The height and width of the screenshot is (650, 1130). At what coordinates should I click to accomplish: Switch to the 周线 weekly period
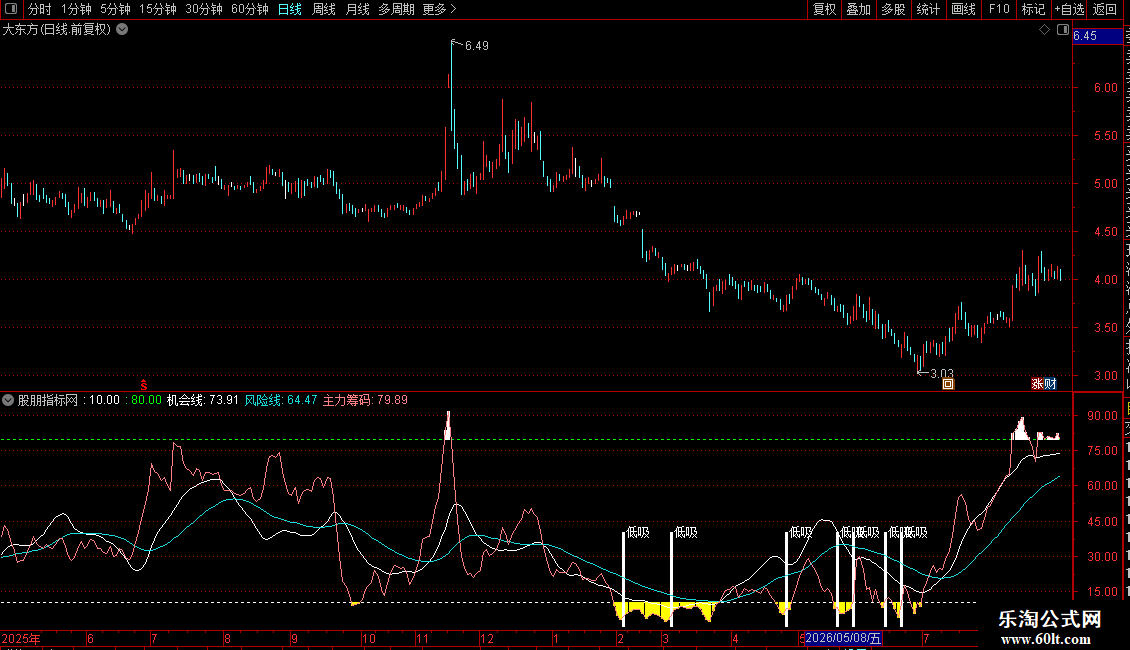324,9
